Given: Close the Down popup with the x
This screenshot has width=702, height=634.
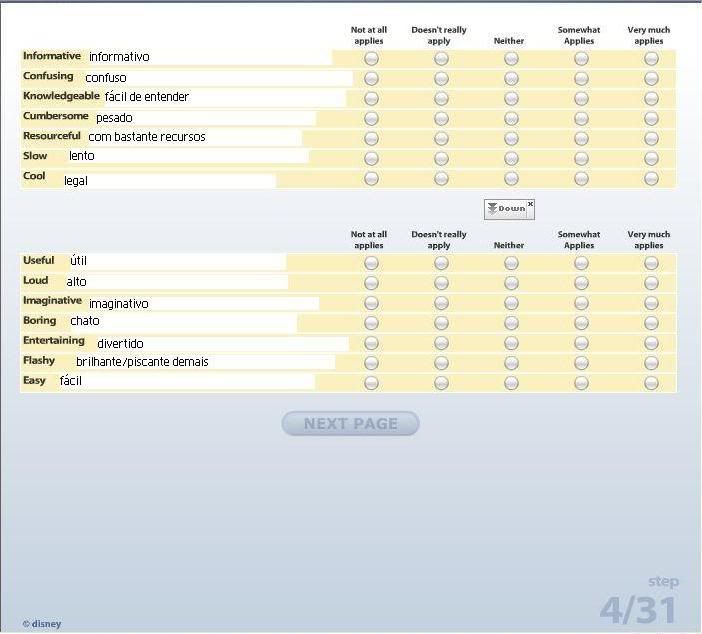Looking at the screenshot, I should point(530,204).
